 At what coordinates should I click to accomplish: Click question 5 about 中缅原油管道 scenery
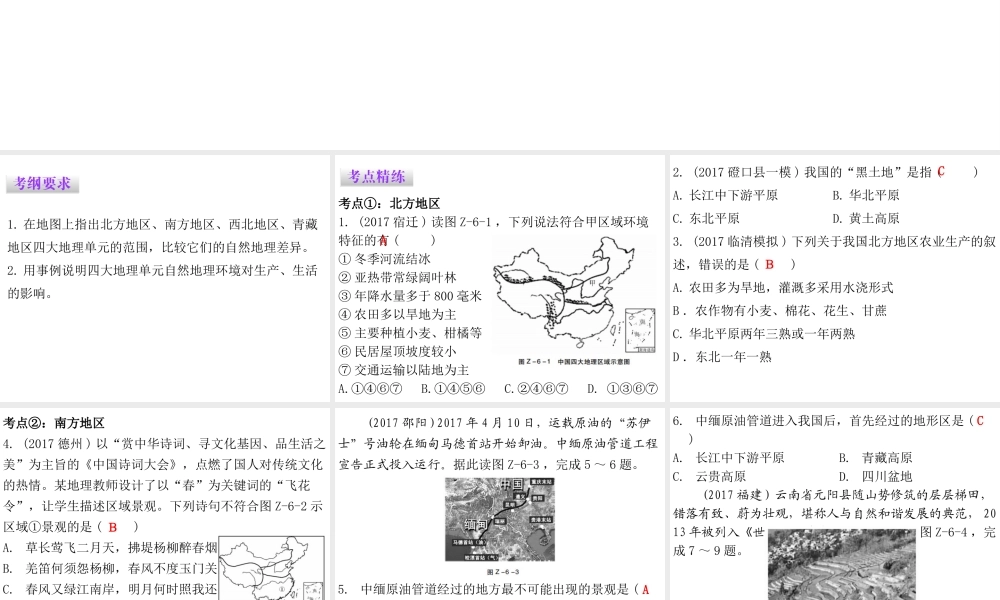494,589
